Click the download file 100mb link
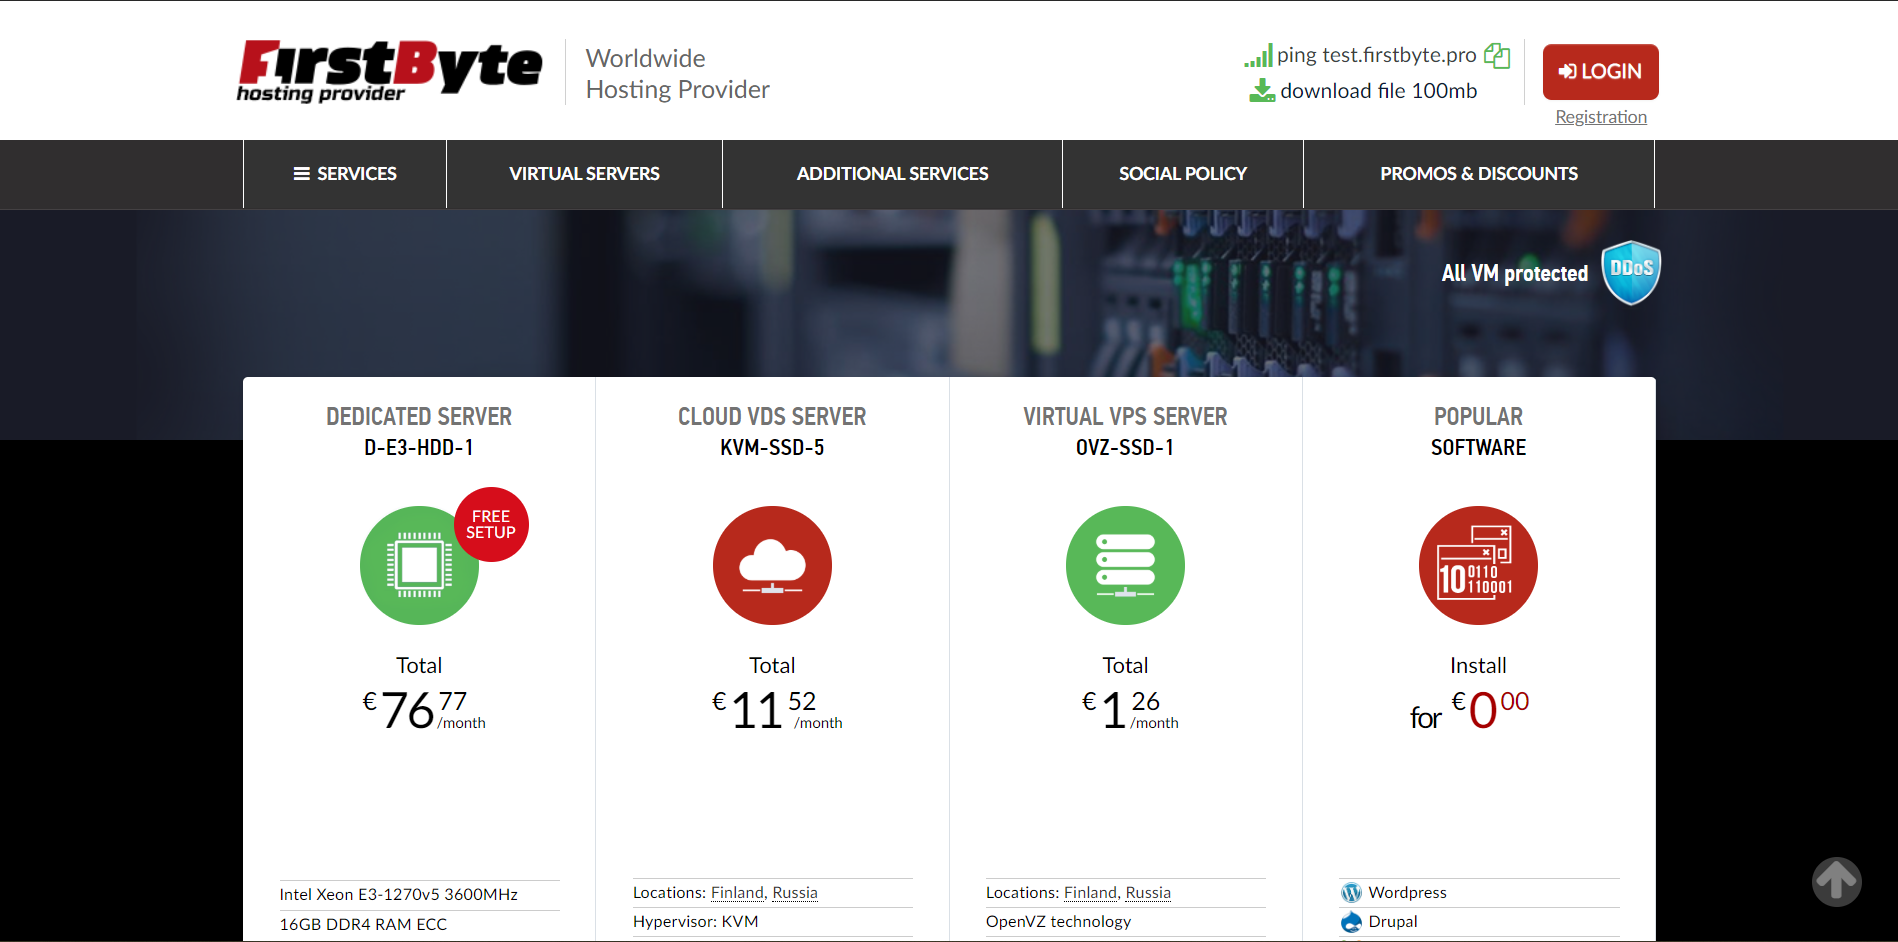 click(1378, 91)
